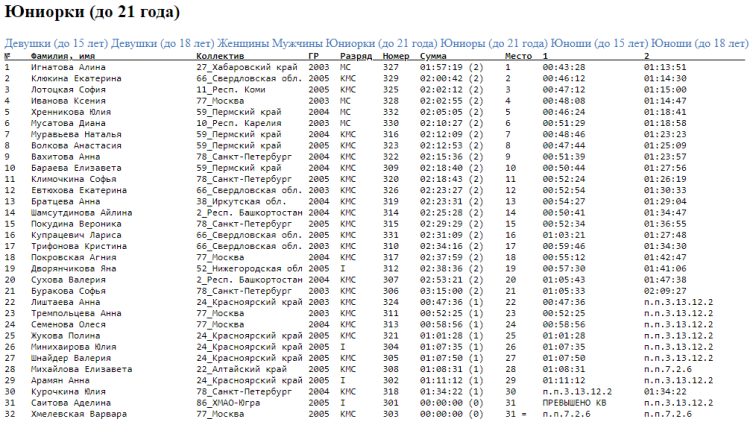Click the Юниорки (до 21 года) page heading
Viewport: 750px width, 422px height.
pos(93,13)
